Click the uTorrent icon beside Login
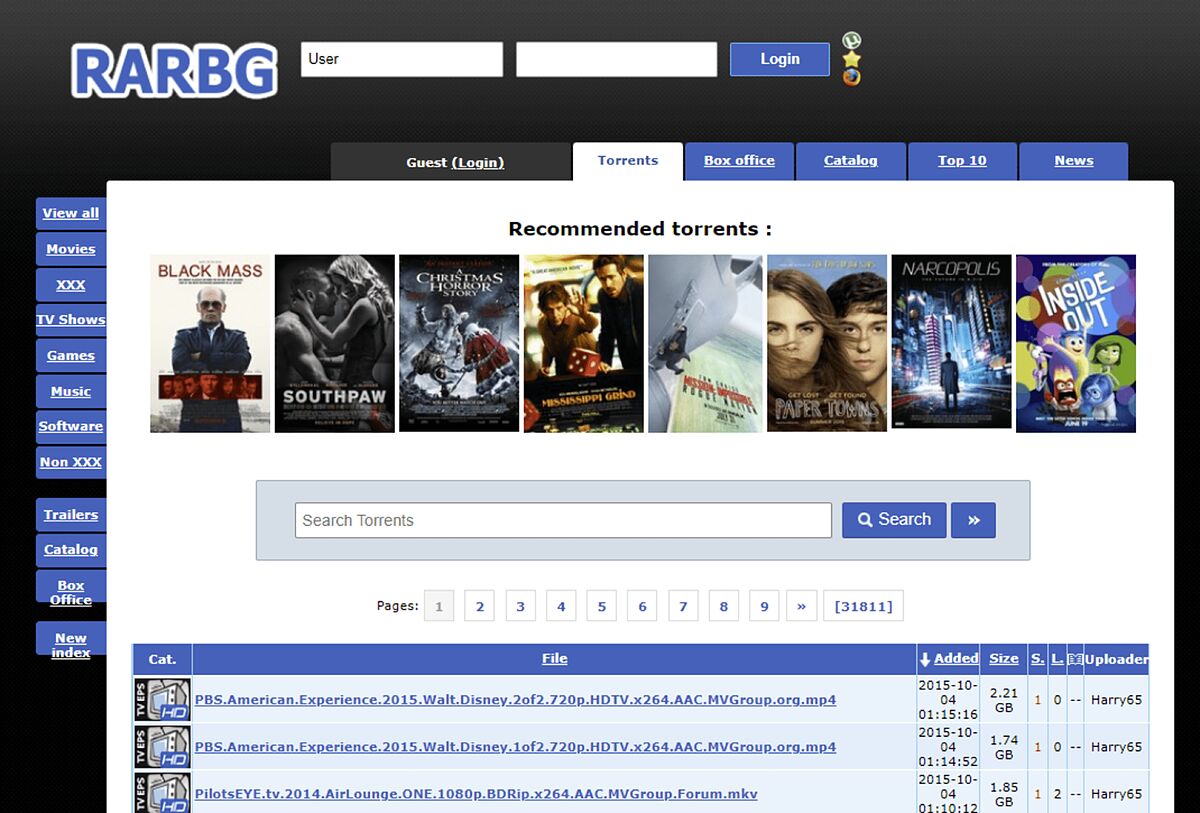Screen dimensions: 1200x813 click(x=851, y=41)
